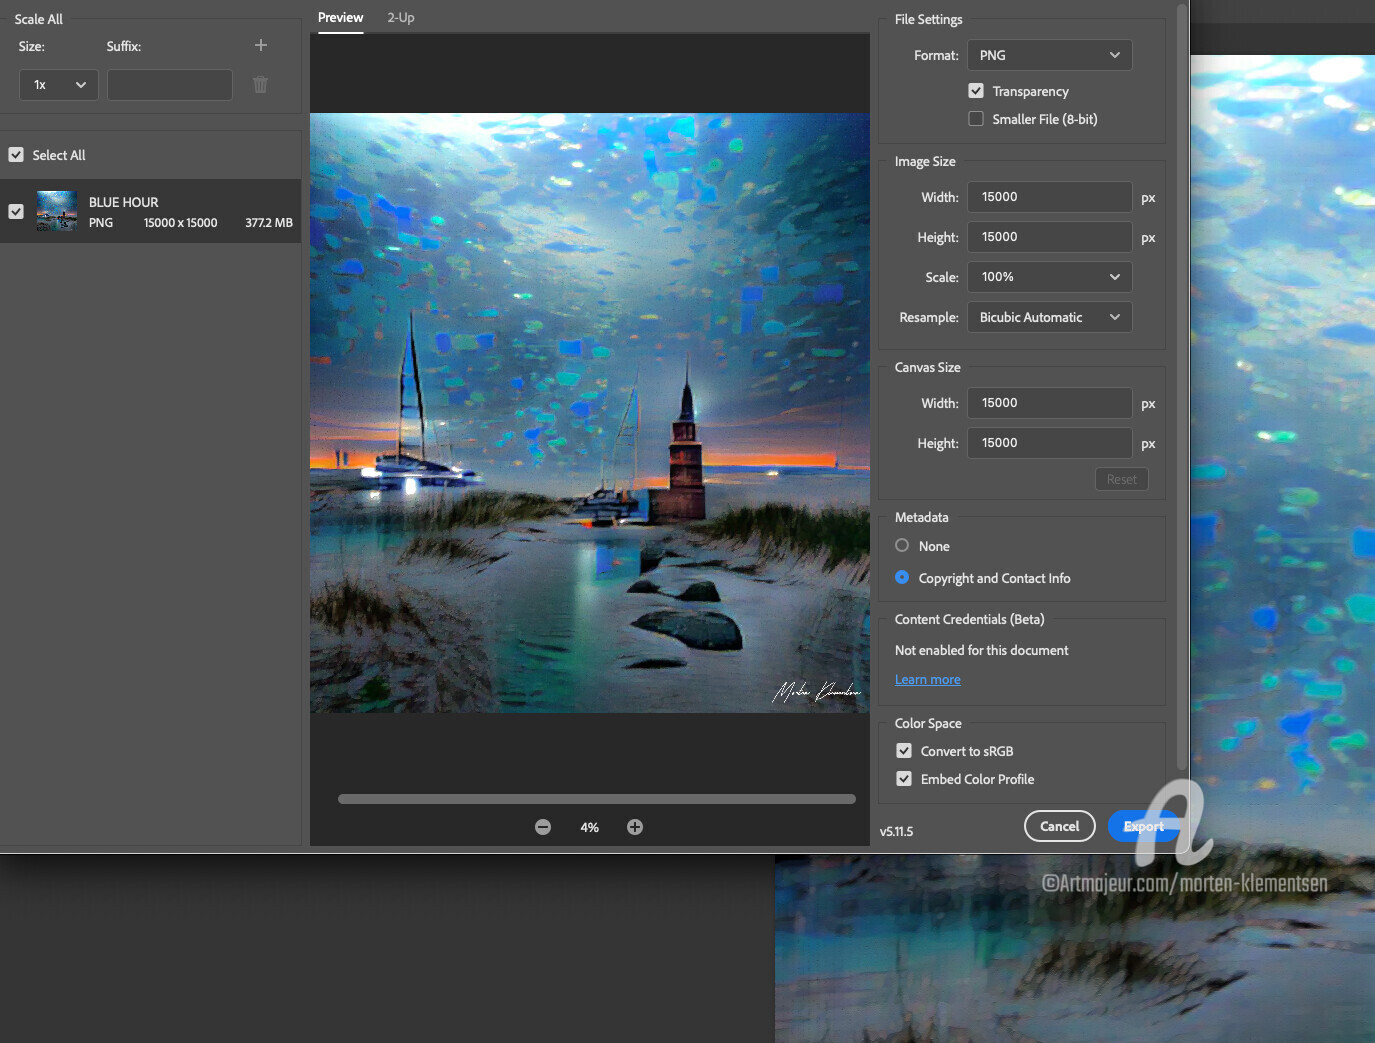Viewport: 1375px width, 1043px height.
Task: Toggle the Select All checkbox
Action: (x=16, y=155)
